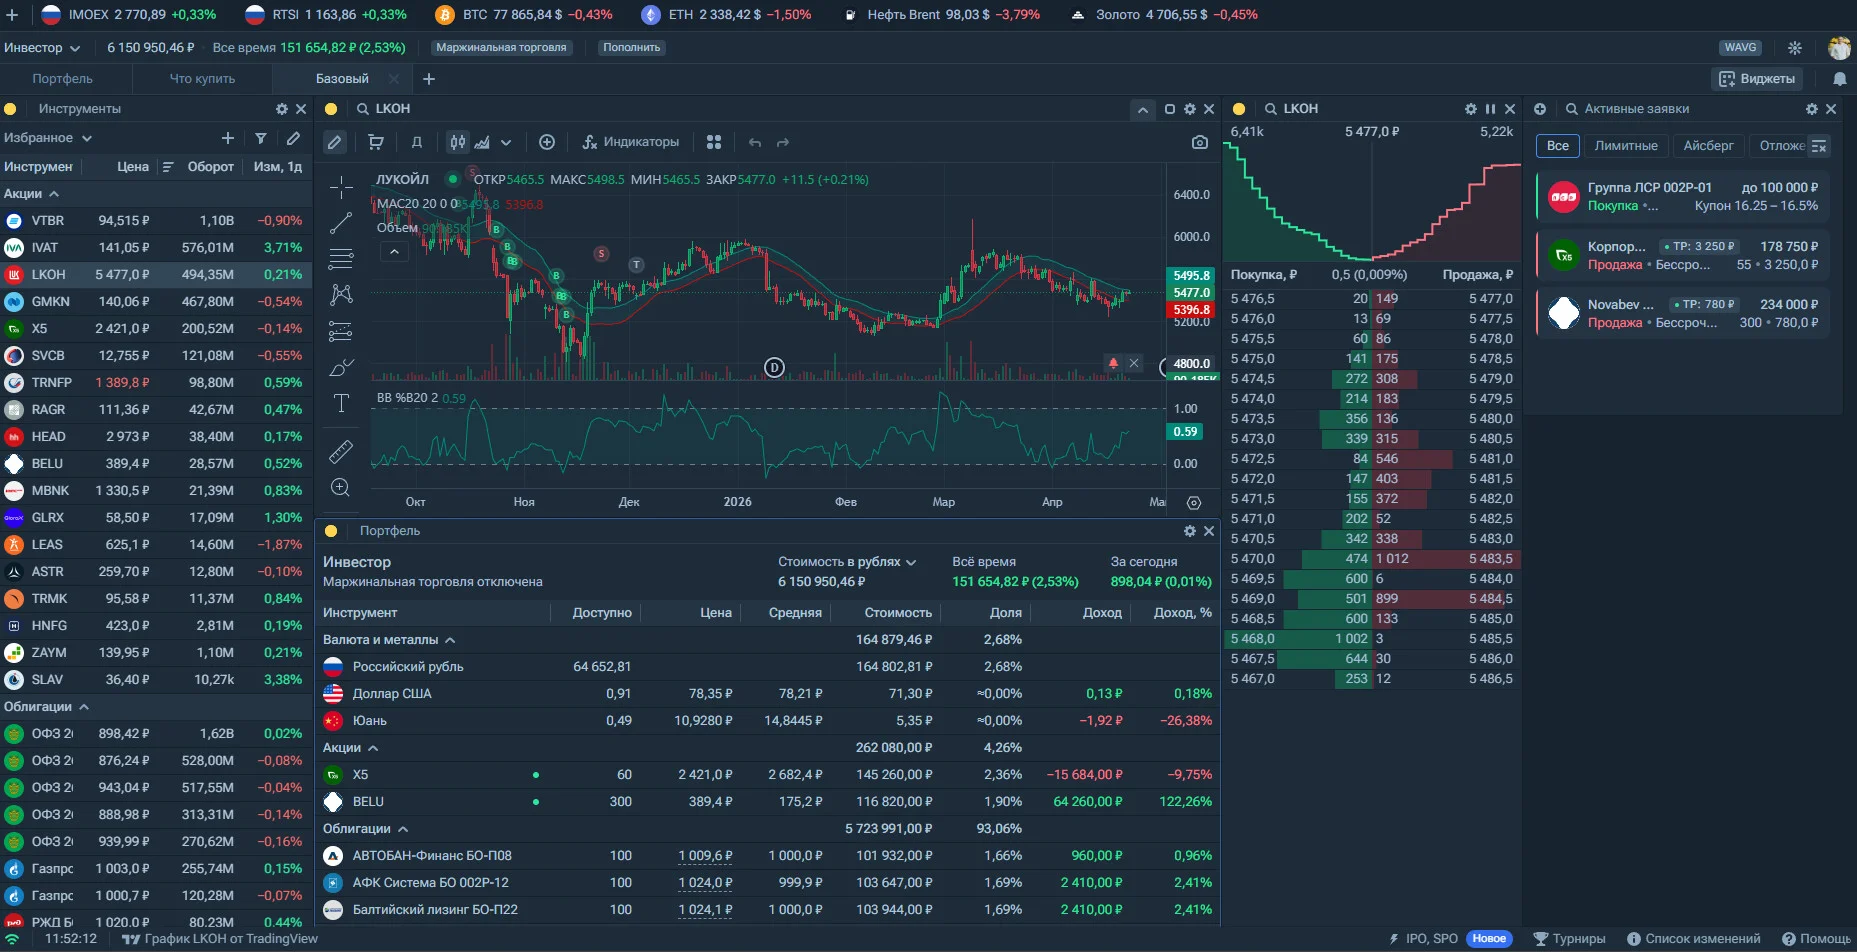Viewport: 1857px width, 952px height.
Task: Open the chart trading cart tool
Action: [376, 142]
